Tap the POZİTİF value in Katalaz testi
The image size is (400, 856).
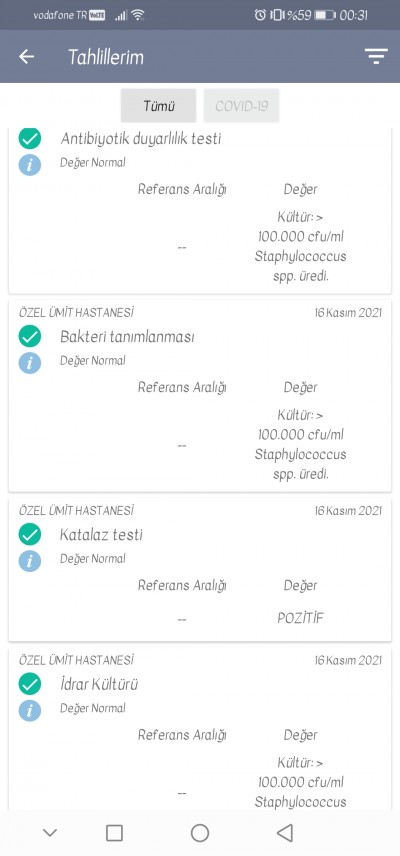300,619
